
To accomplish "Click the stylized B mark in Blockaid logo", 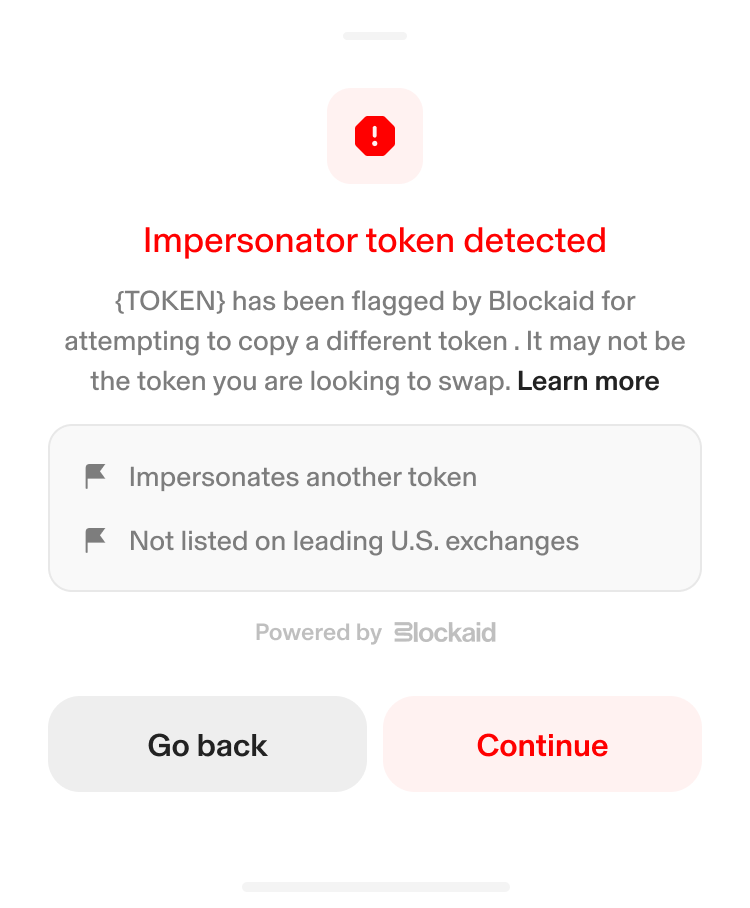I will point(403,632).
